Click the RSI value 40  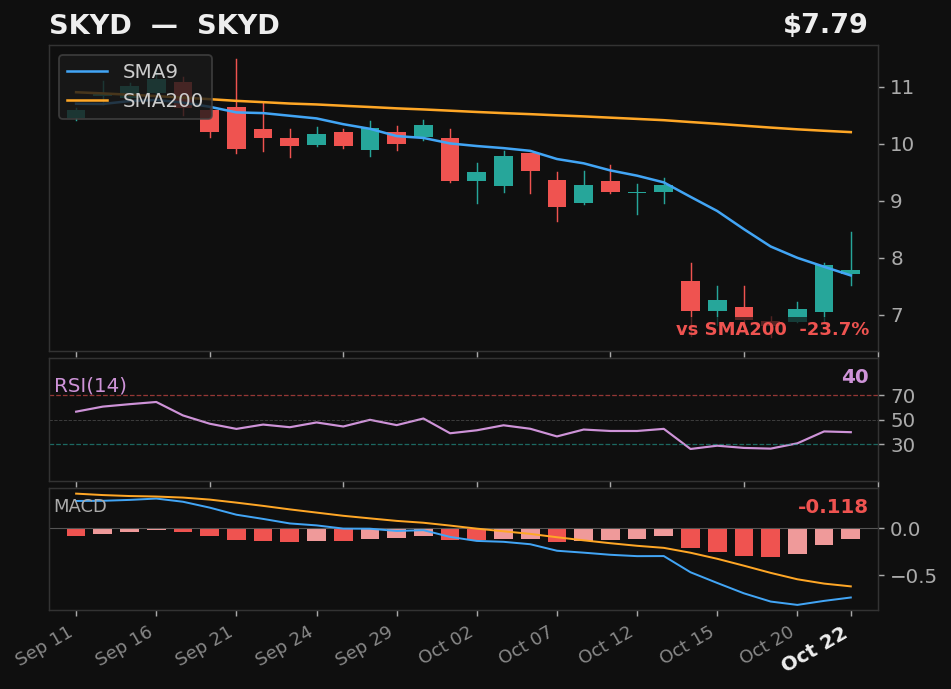855,376
